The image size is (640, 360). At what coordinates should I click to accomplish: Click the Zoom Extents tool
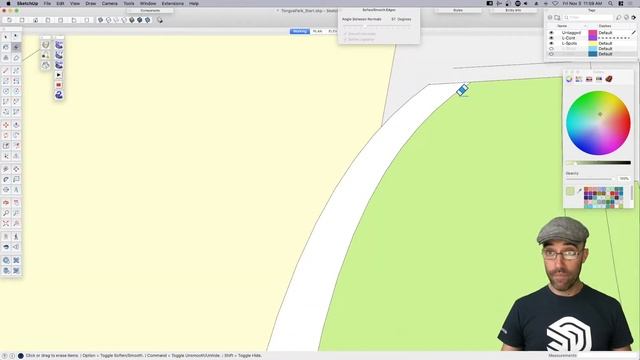6,223
